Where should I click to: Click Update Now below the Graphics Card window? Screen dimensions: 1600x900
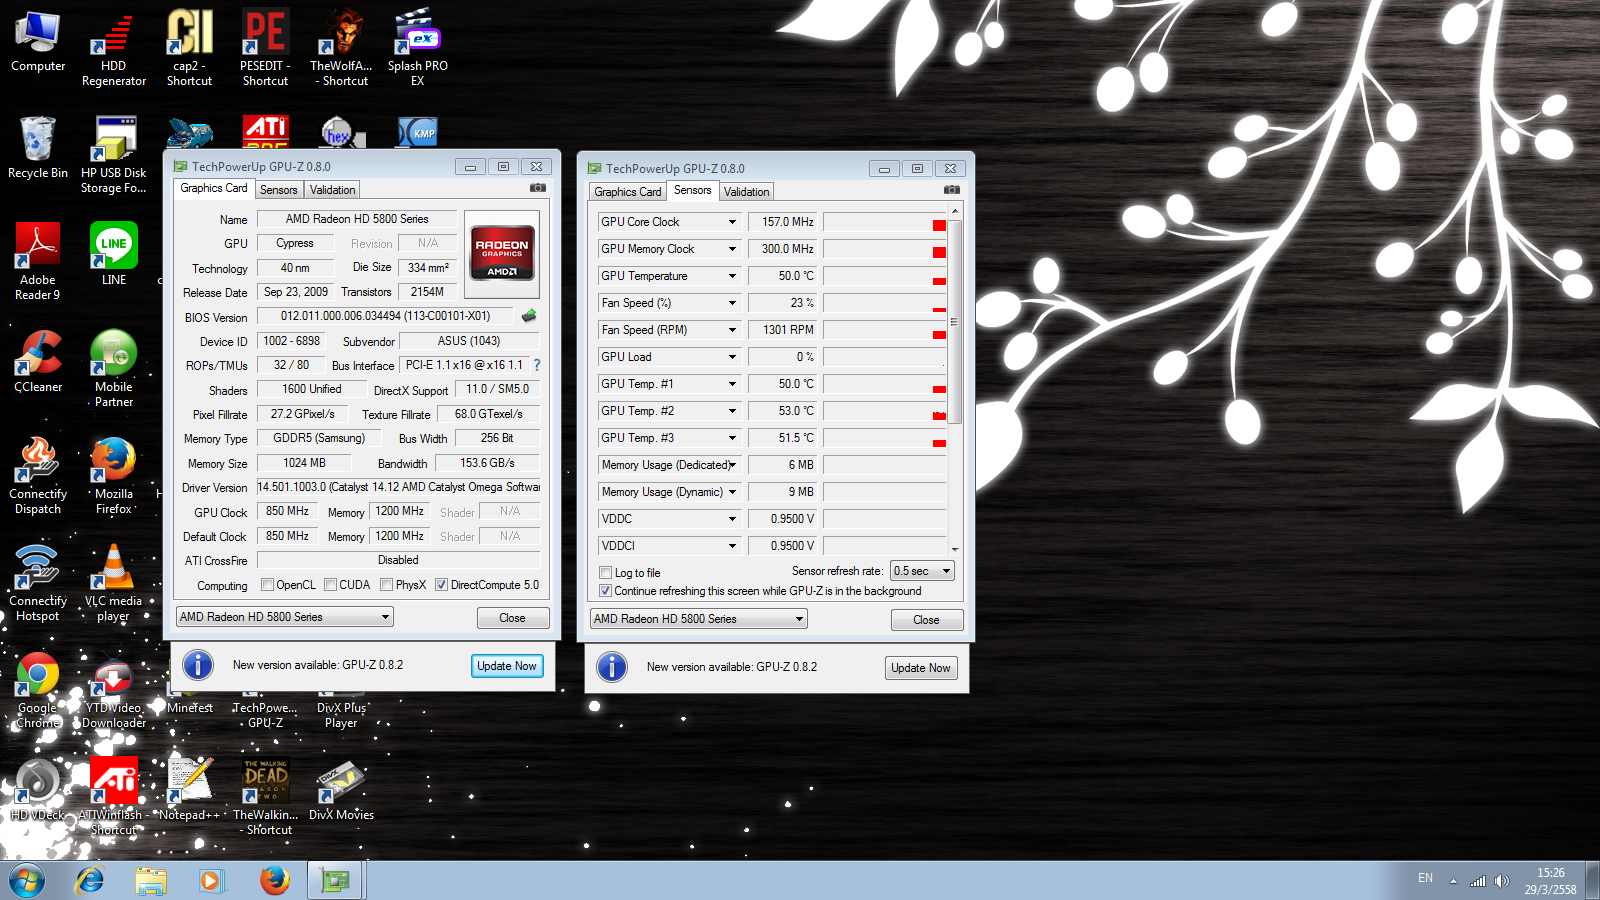click(x=507, y=666)
